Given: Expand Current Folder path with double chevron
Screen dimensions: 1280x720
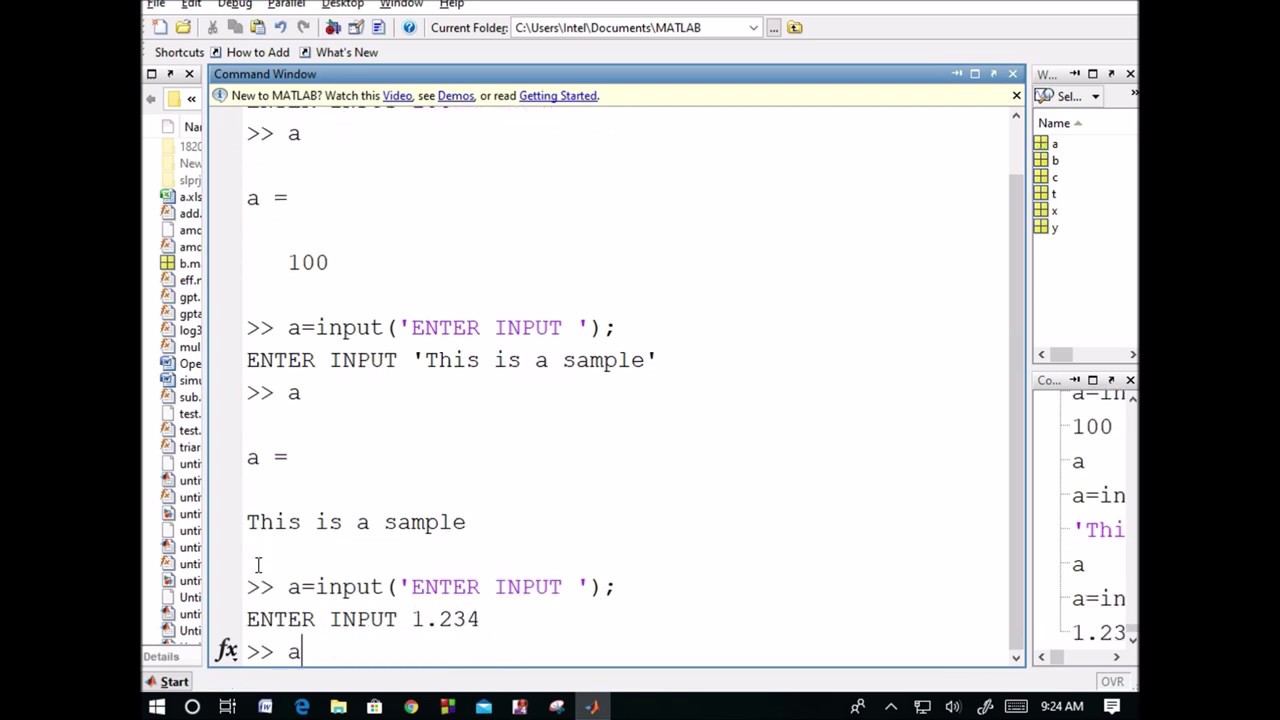Looking at the screenshot, I should pos(191,99).
